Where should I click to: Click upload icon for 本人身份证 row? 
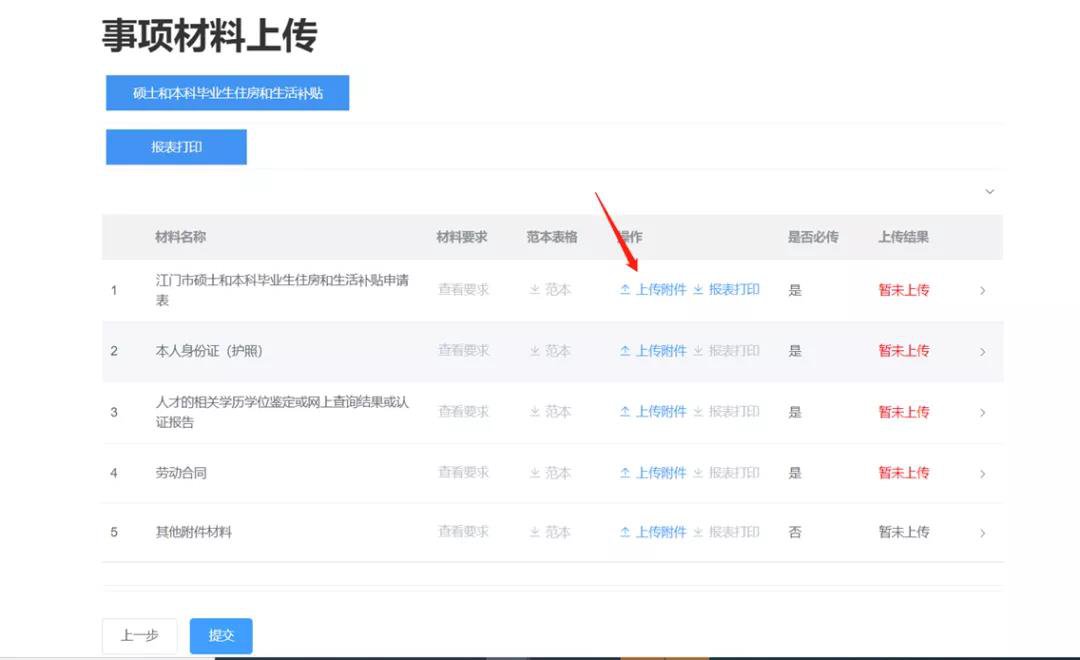[625, 351]
